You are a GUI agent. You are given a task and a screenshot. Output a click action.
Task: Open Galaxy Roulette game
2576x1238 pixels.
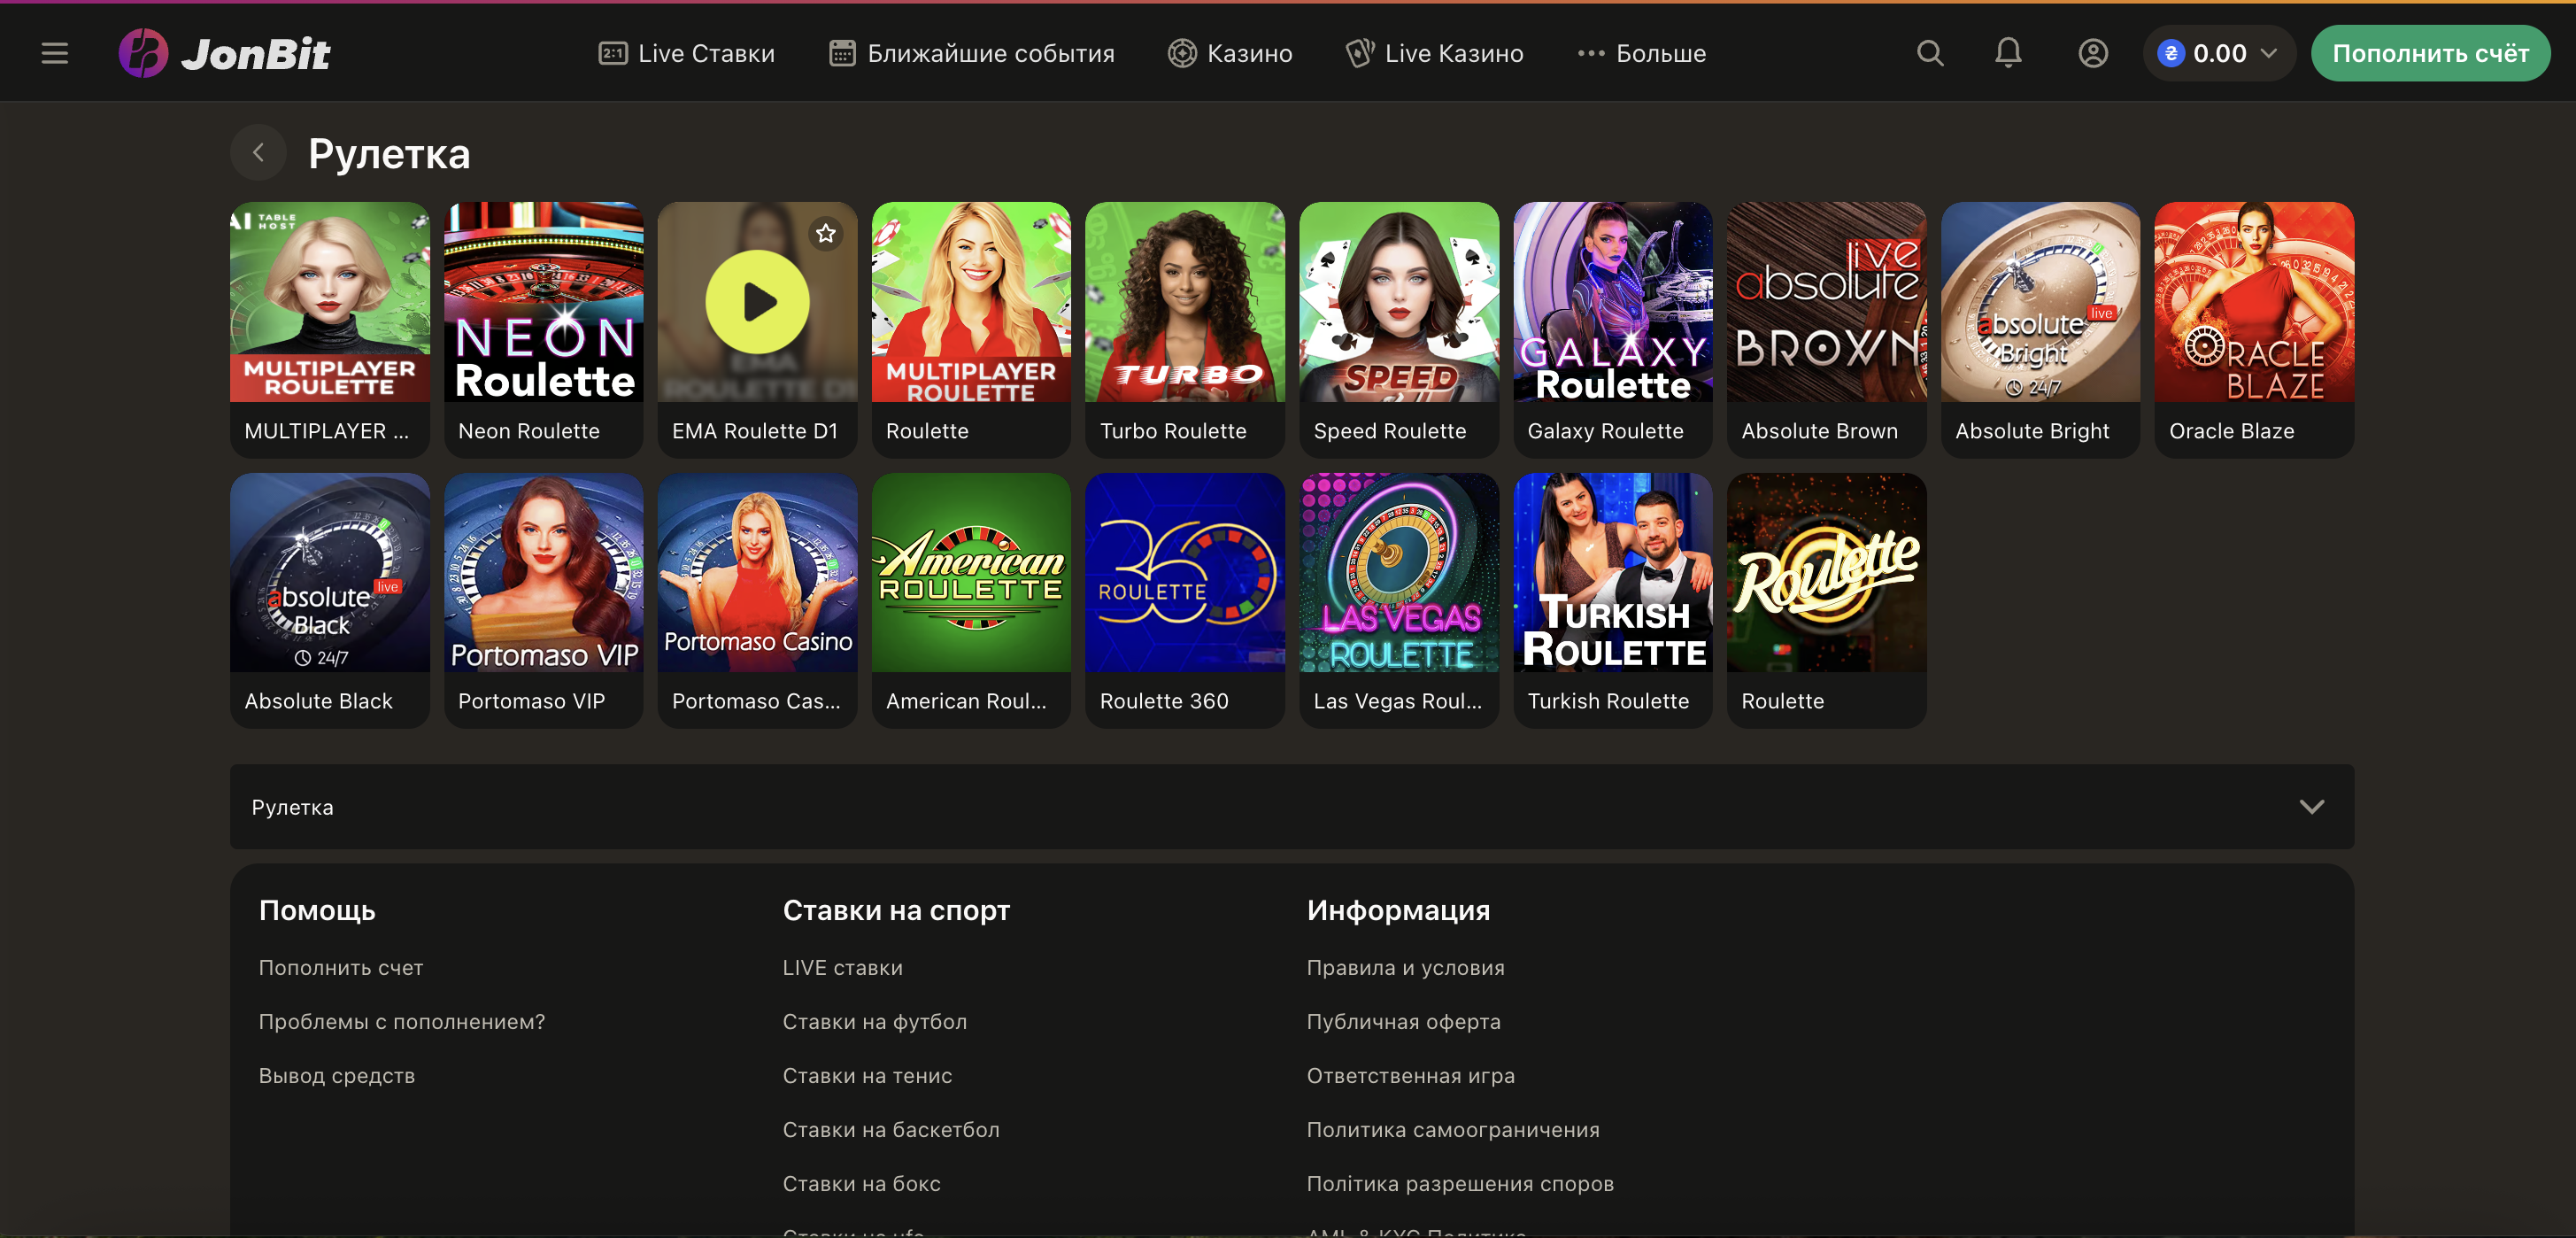tap(1613, 330)
